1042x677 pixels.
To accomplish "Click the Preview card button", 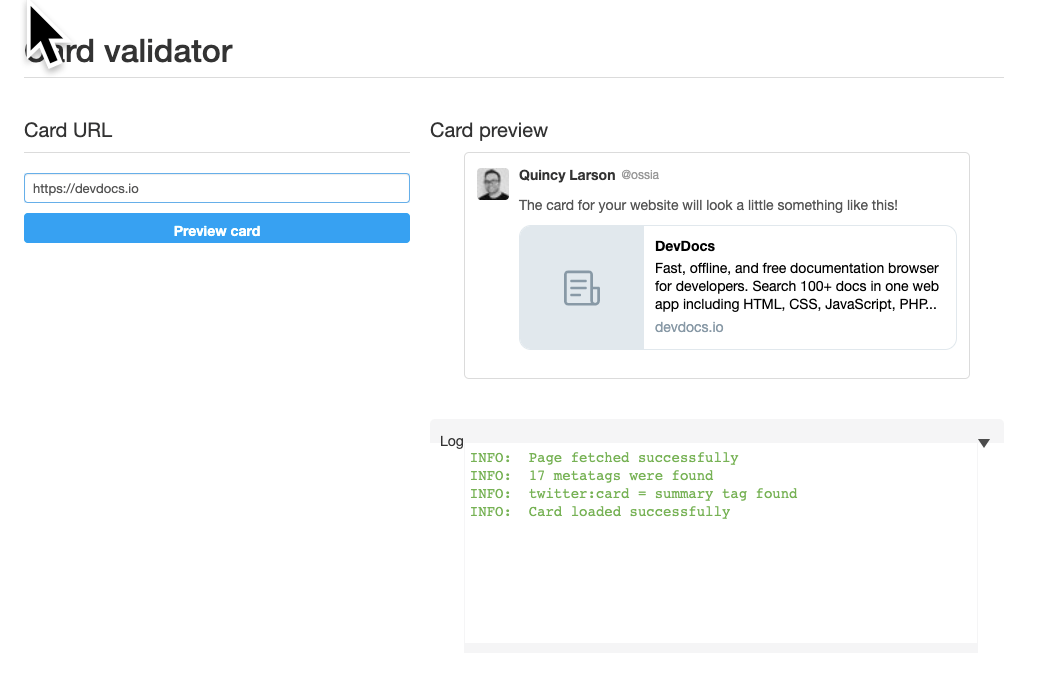I will [x=216, y=228].
